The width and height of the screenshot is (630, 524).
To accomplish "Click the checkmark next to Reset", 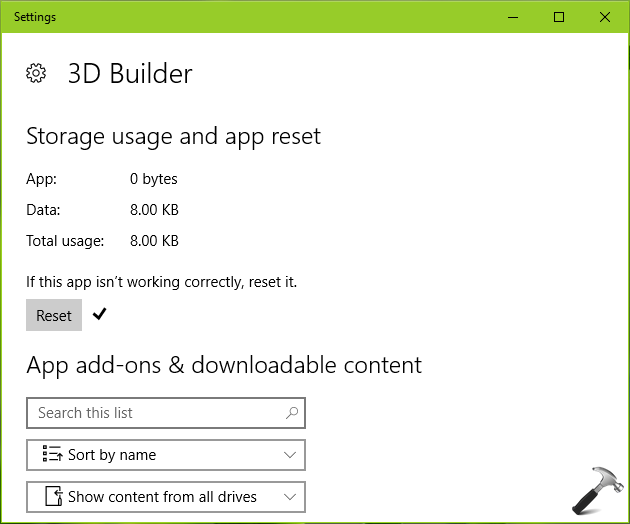I will pyautogui.click(x=99, y=314).
